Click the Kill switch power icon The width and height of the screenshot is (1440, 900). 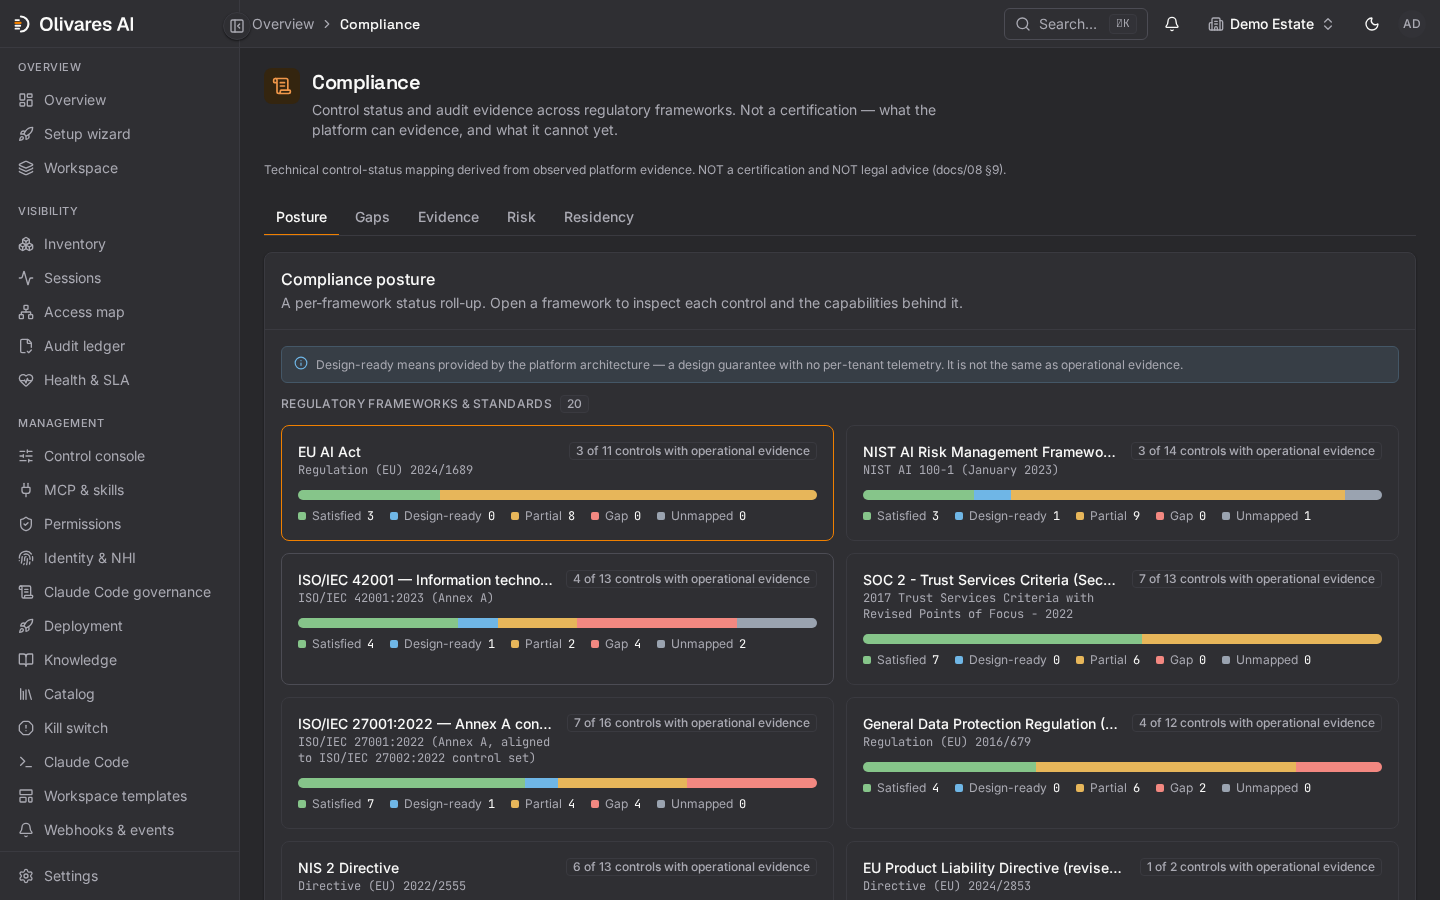26,728
